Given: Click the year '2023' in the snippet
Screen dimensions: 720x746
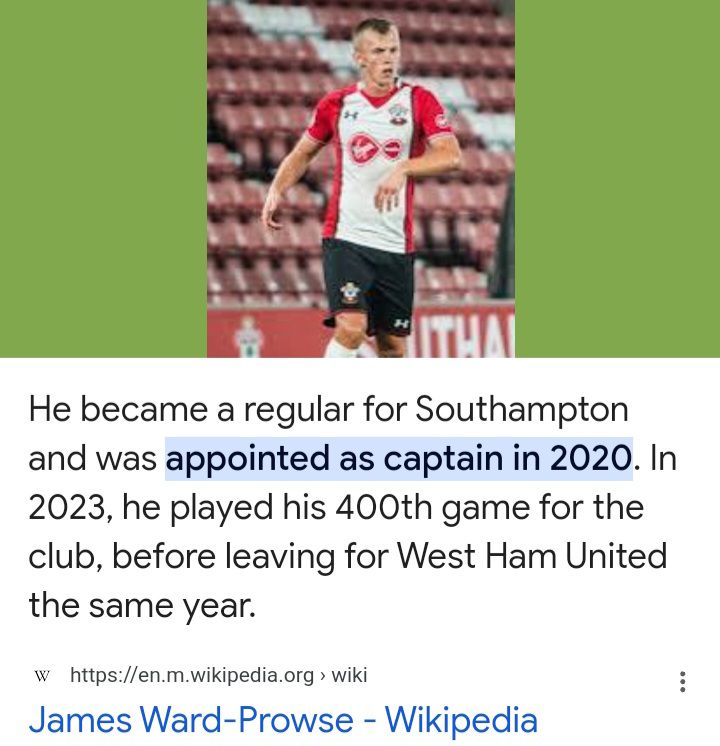Looking at the screenshot, I should pyautogui.click(x=68, y=508).
